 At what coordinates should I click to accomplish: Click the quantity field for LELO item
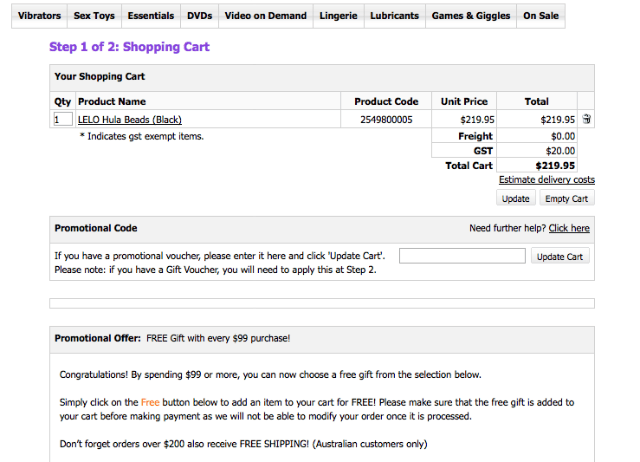pyautogui.click(x=63, y=120)
